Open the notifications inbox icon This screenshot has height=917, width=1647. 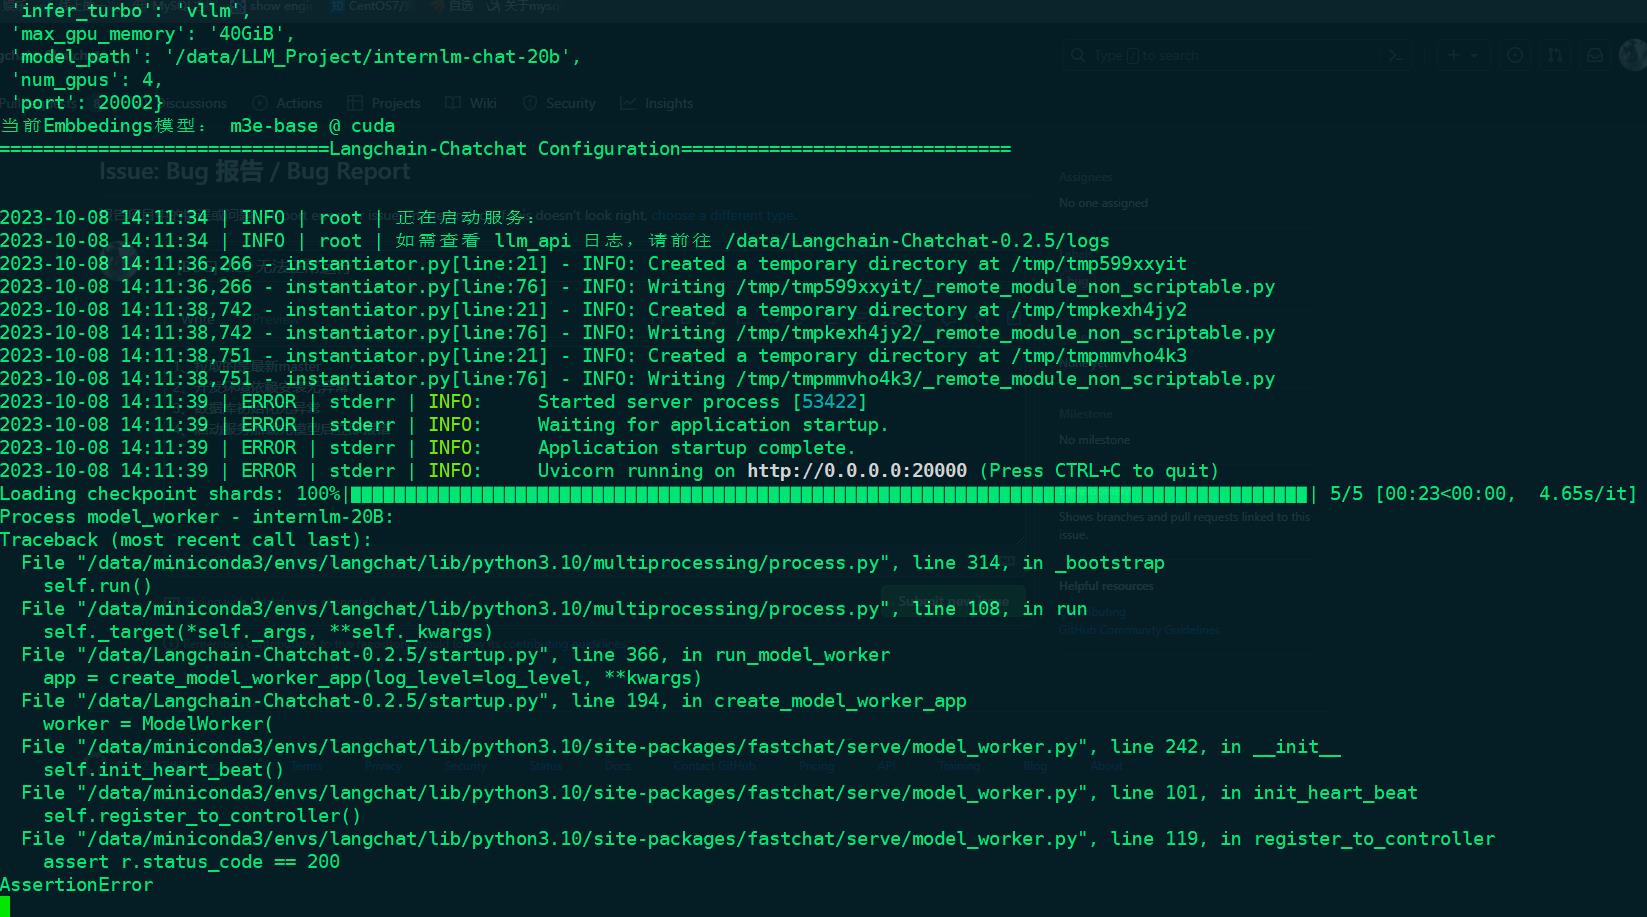point(1593,55)
